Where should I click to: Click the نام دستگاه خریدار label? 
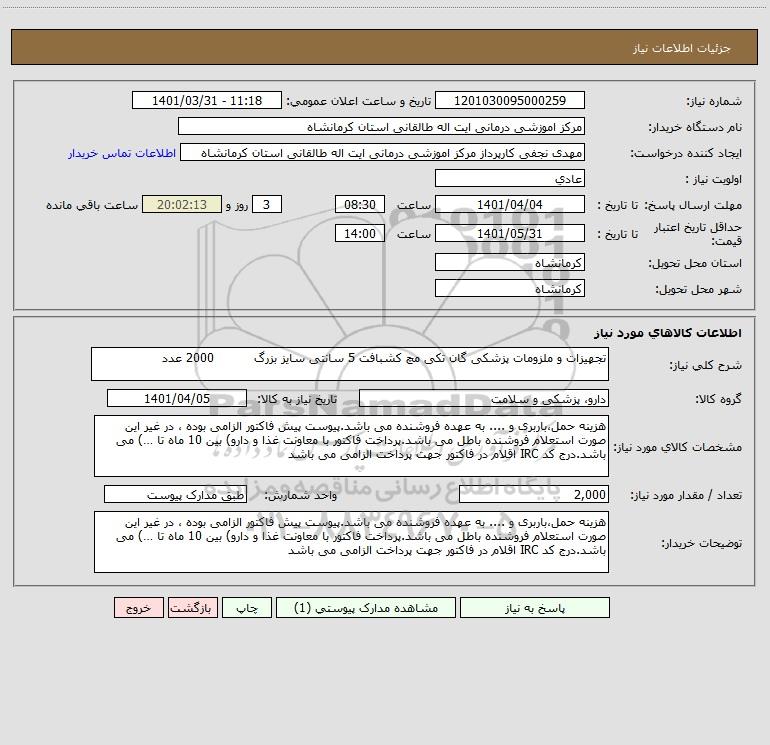tap(695, 127)
